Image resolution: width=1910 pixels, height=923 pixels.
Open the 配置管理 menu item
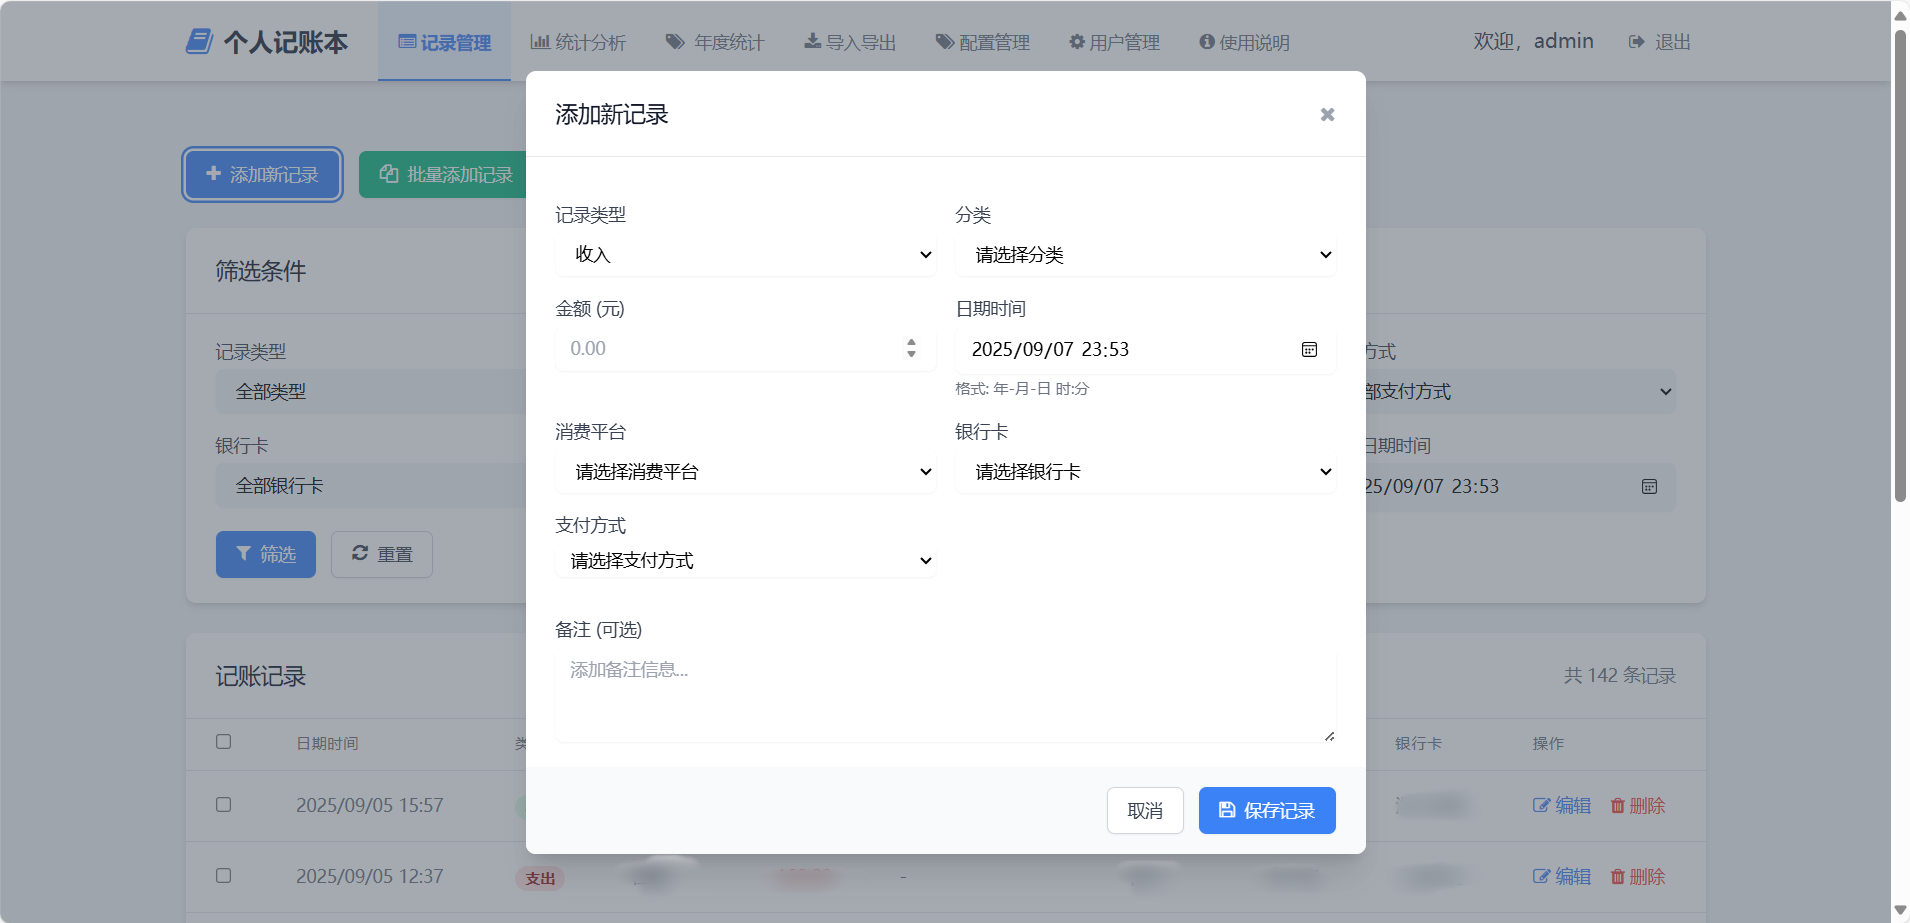pyautogui.click(x=983, y=43)
